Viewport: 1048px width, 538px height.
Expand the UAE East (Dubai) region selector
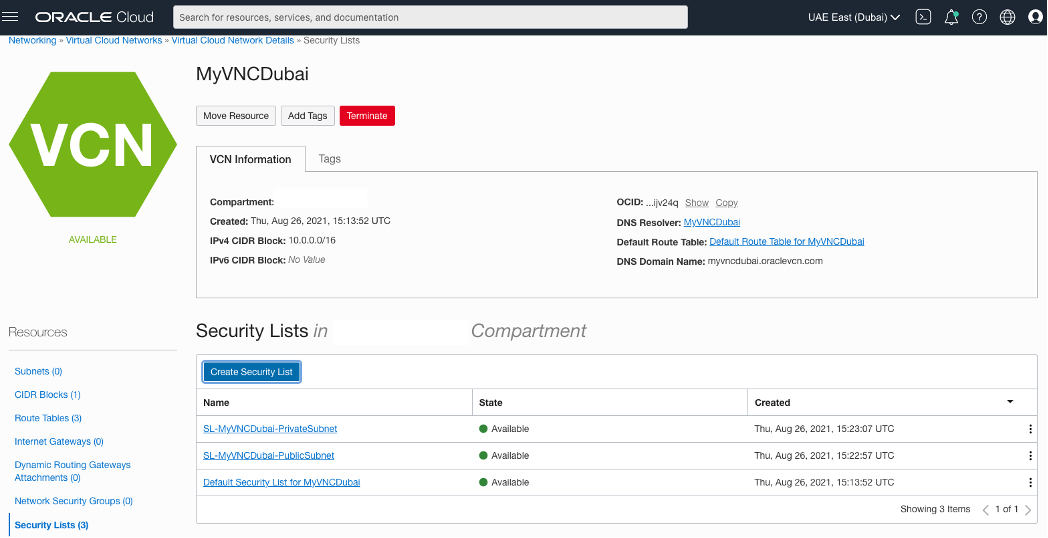click(x=854, y=17)
